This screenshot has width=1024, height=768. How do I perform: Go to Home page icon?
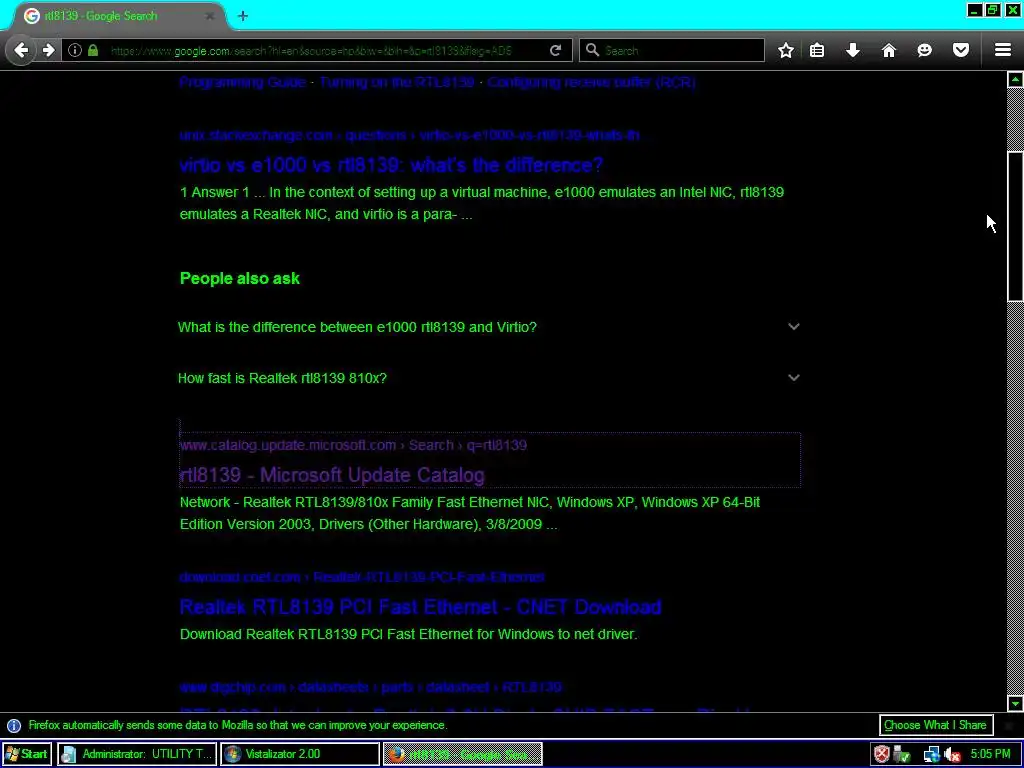[889, 50]
